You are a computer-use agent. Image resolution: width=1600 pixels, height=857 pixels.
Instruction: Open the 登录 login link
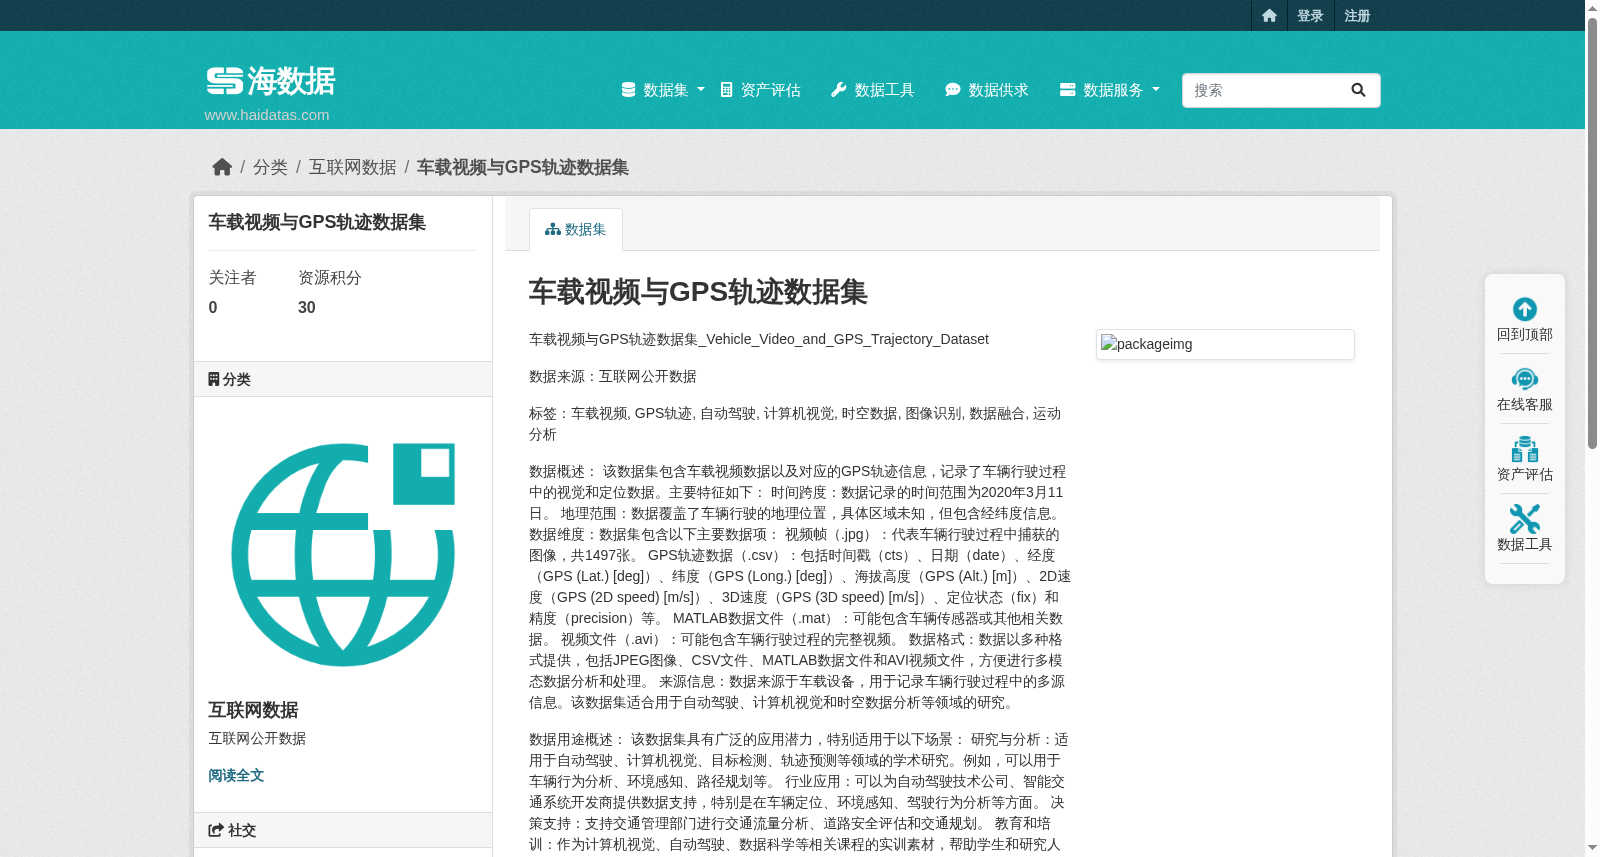1310,15
